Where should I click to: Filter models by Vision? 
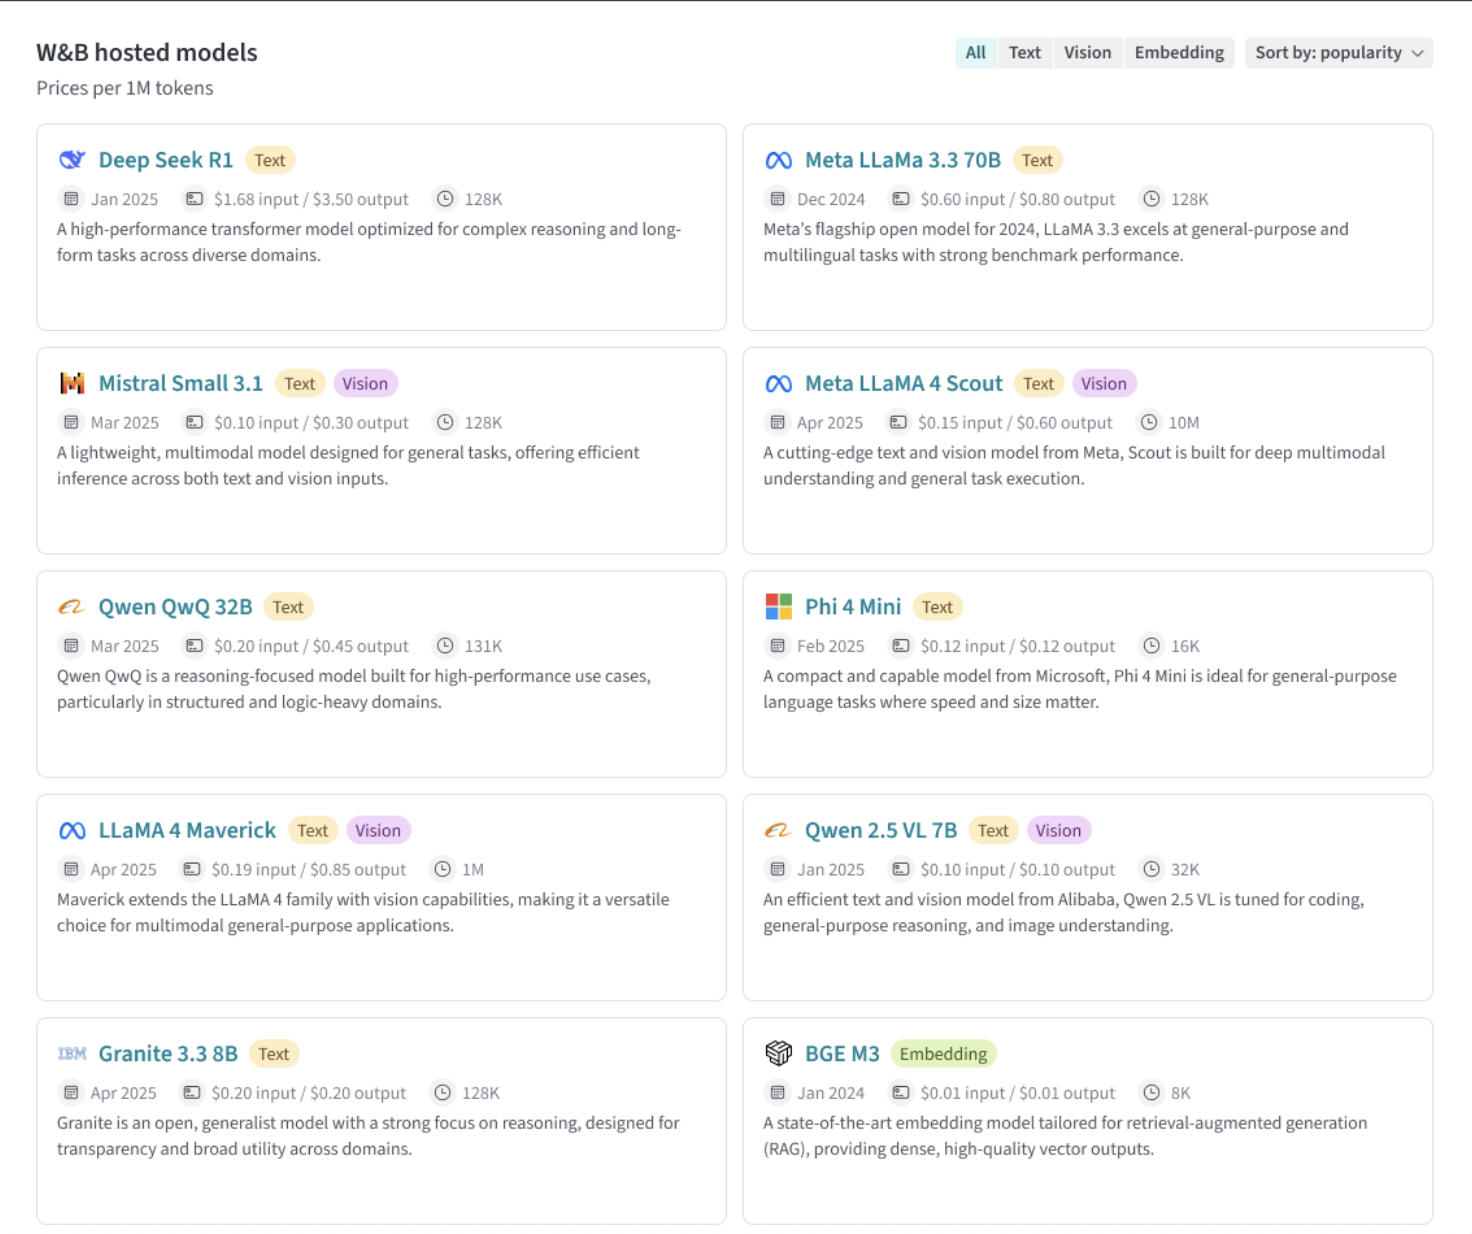coord(1087,53)
